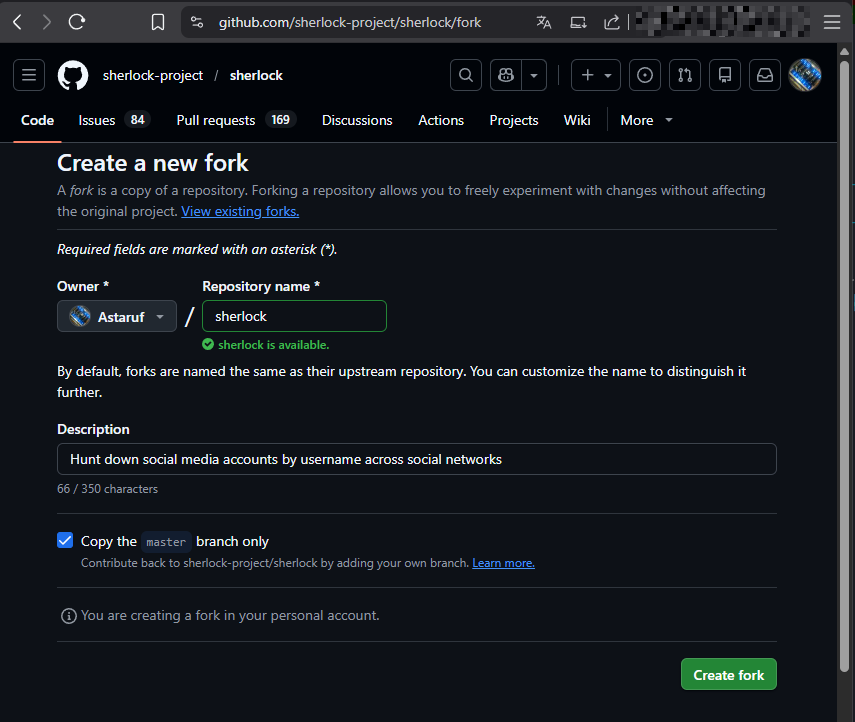The image size is (855, 722).
Task: Open the Create new plus dropdown
Action: pos(595,75)
